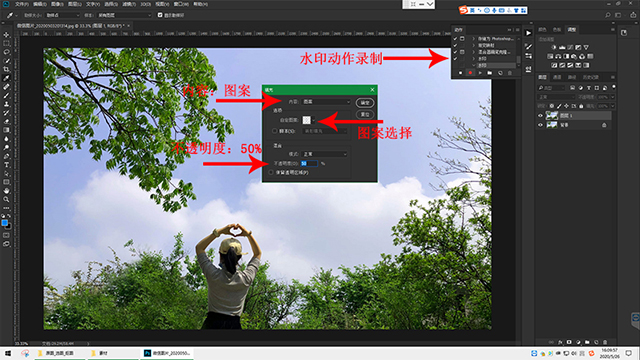640x360 pixels.
Task: Click the play action triangle in Actions panel
Action: click(480, 73)
